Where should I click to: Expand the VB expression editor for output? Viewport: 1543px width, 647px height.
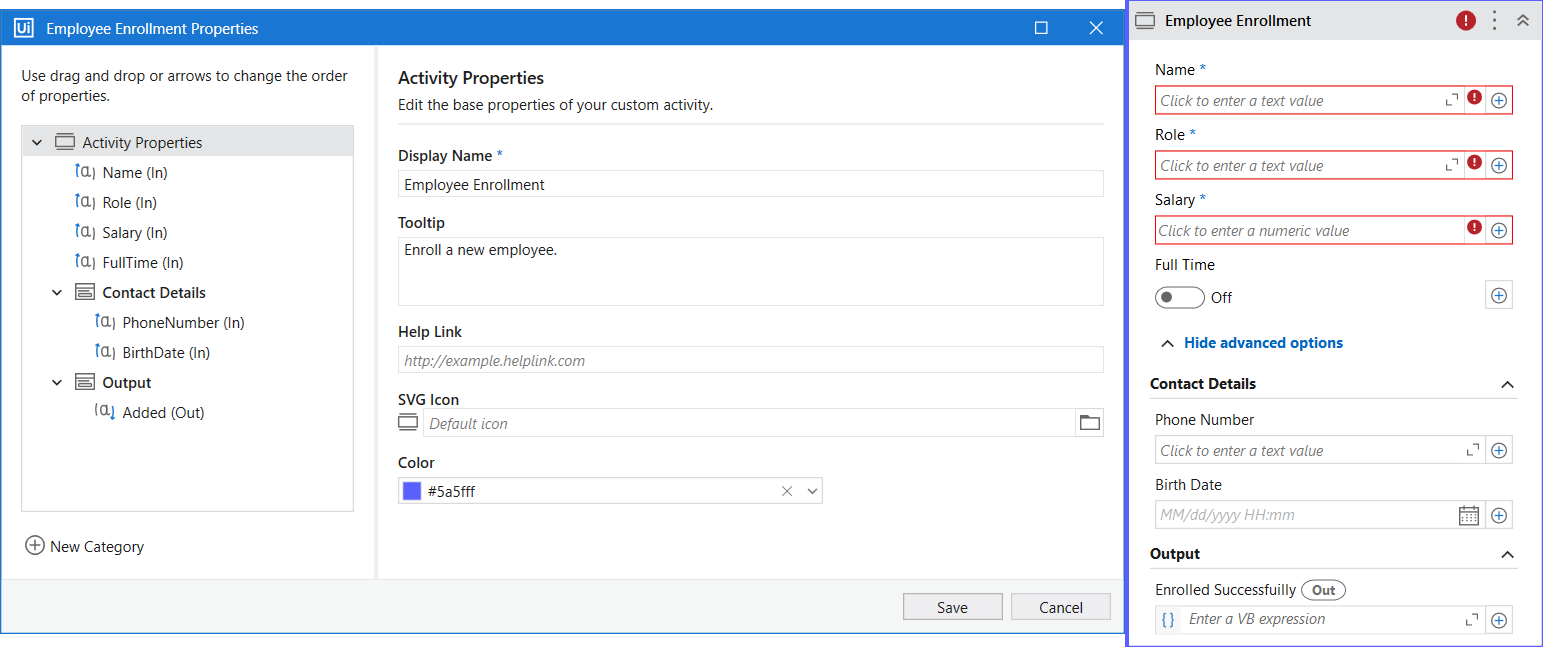pos(1472,620)
